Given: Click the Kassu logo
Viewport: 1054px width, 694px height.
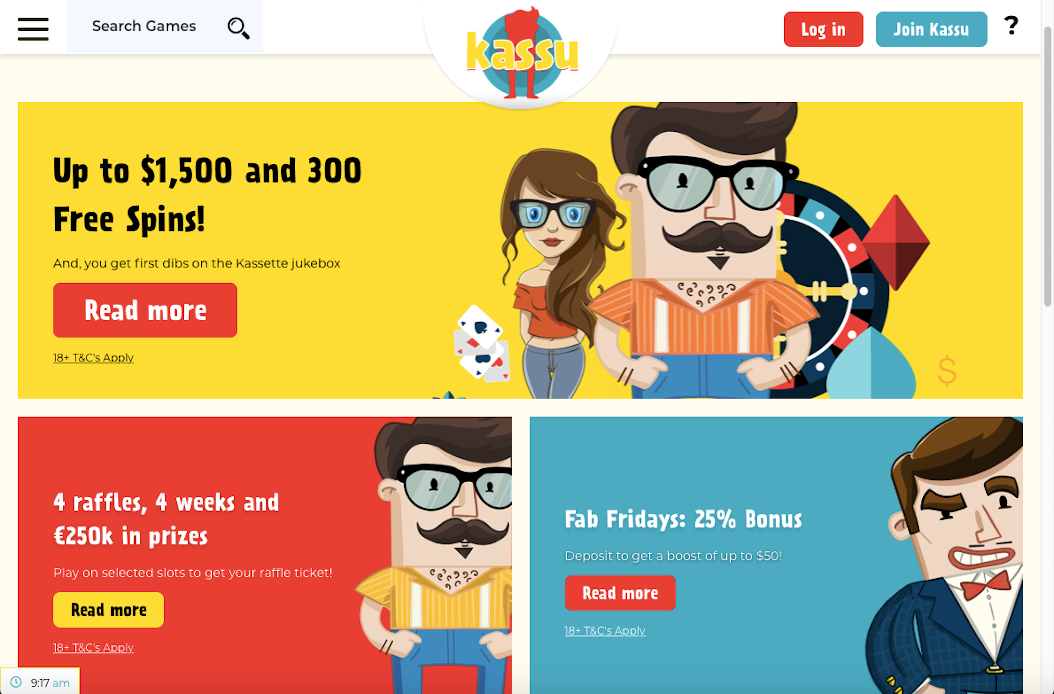Looking at the screenshot, I should [x=522, y=52].
